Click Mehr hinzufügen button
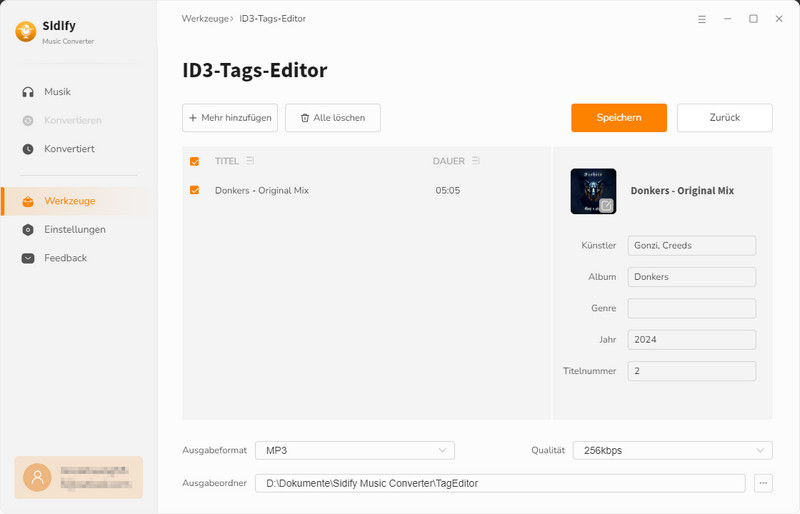 tap(230, 118)
